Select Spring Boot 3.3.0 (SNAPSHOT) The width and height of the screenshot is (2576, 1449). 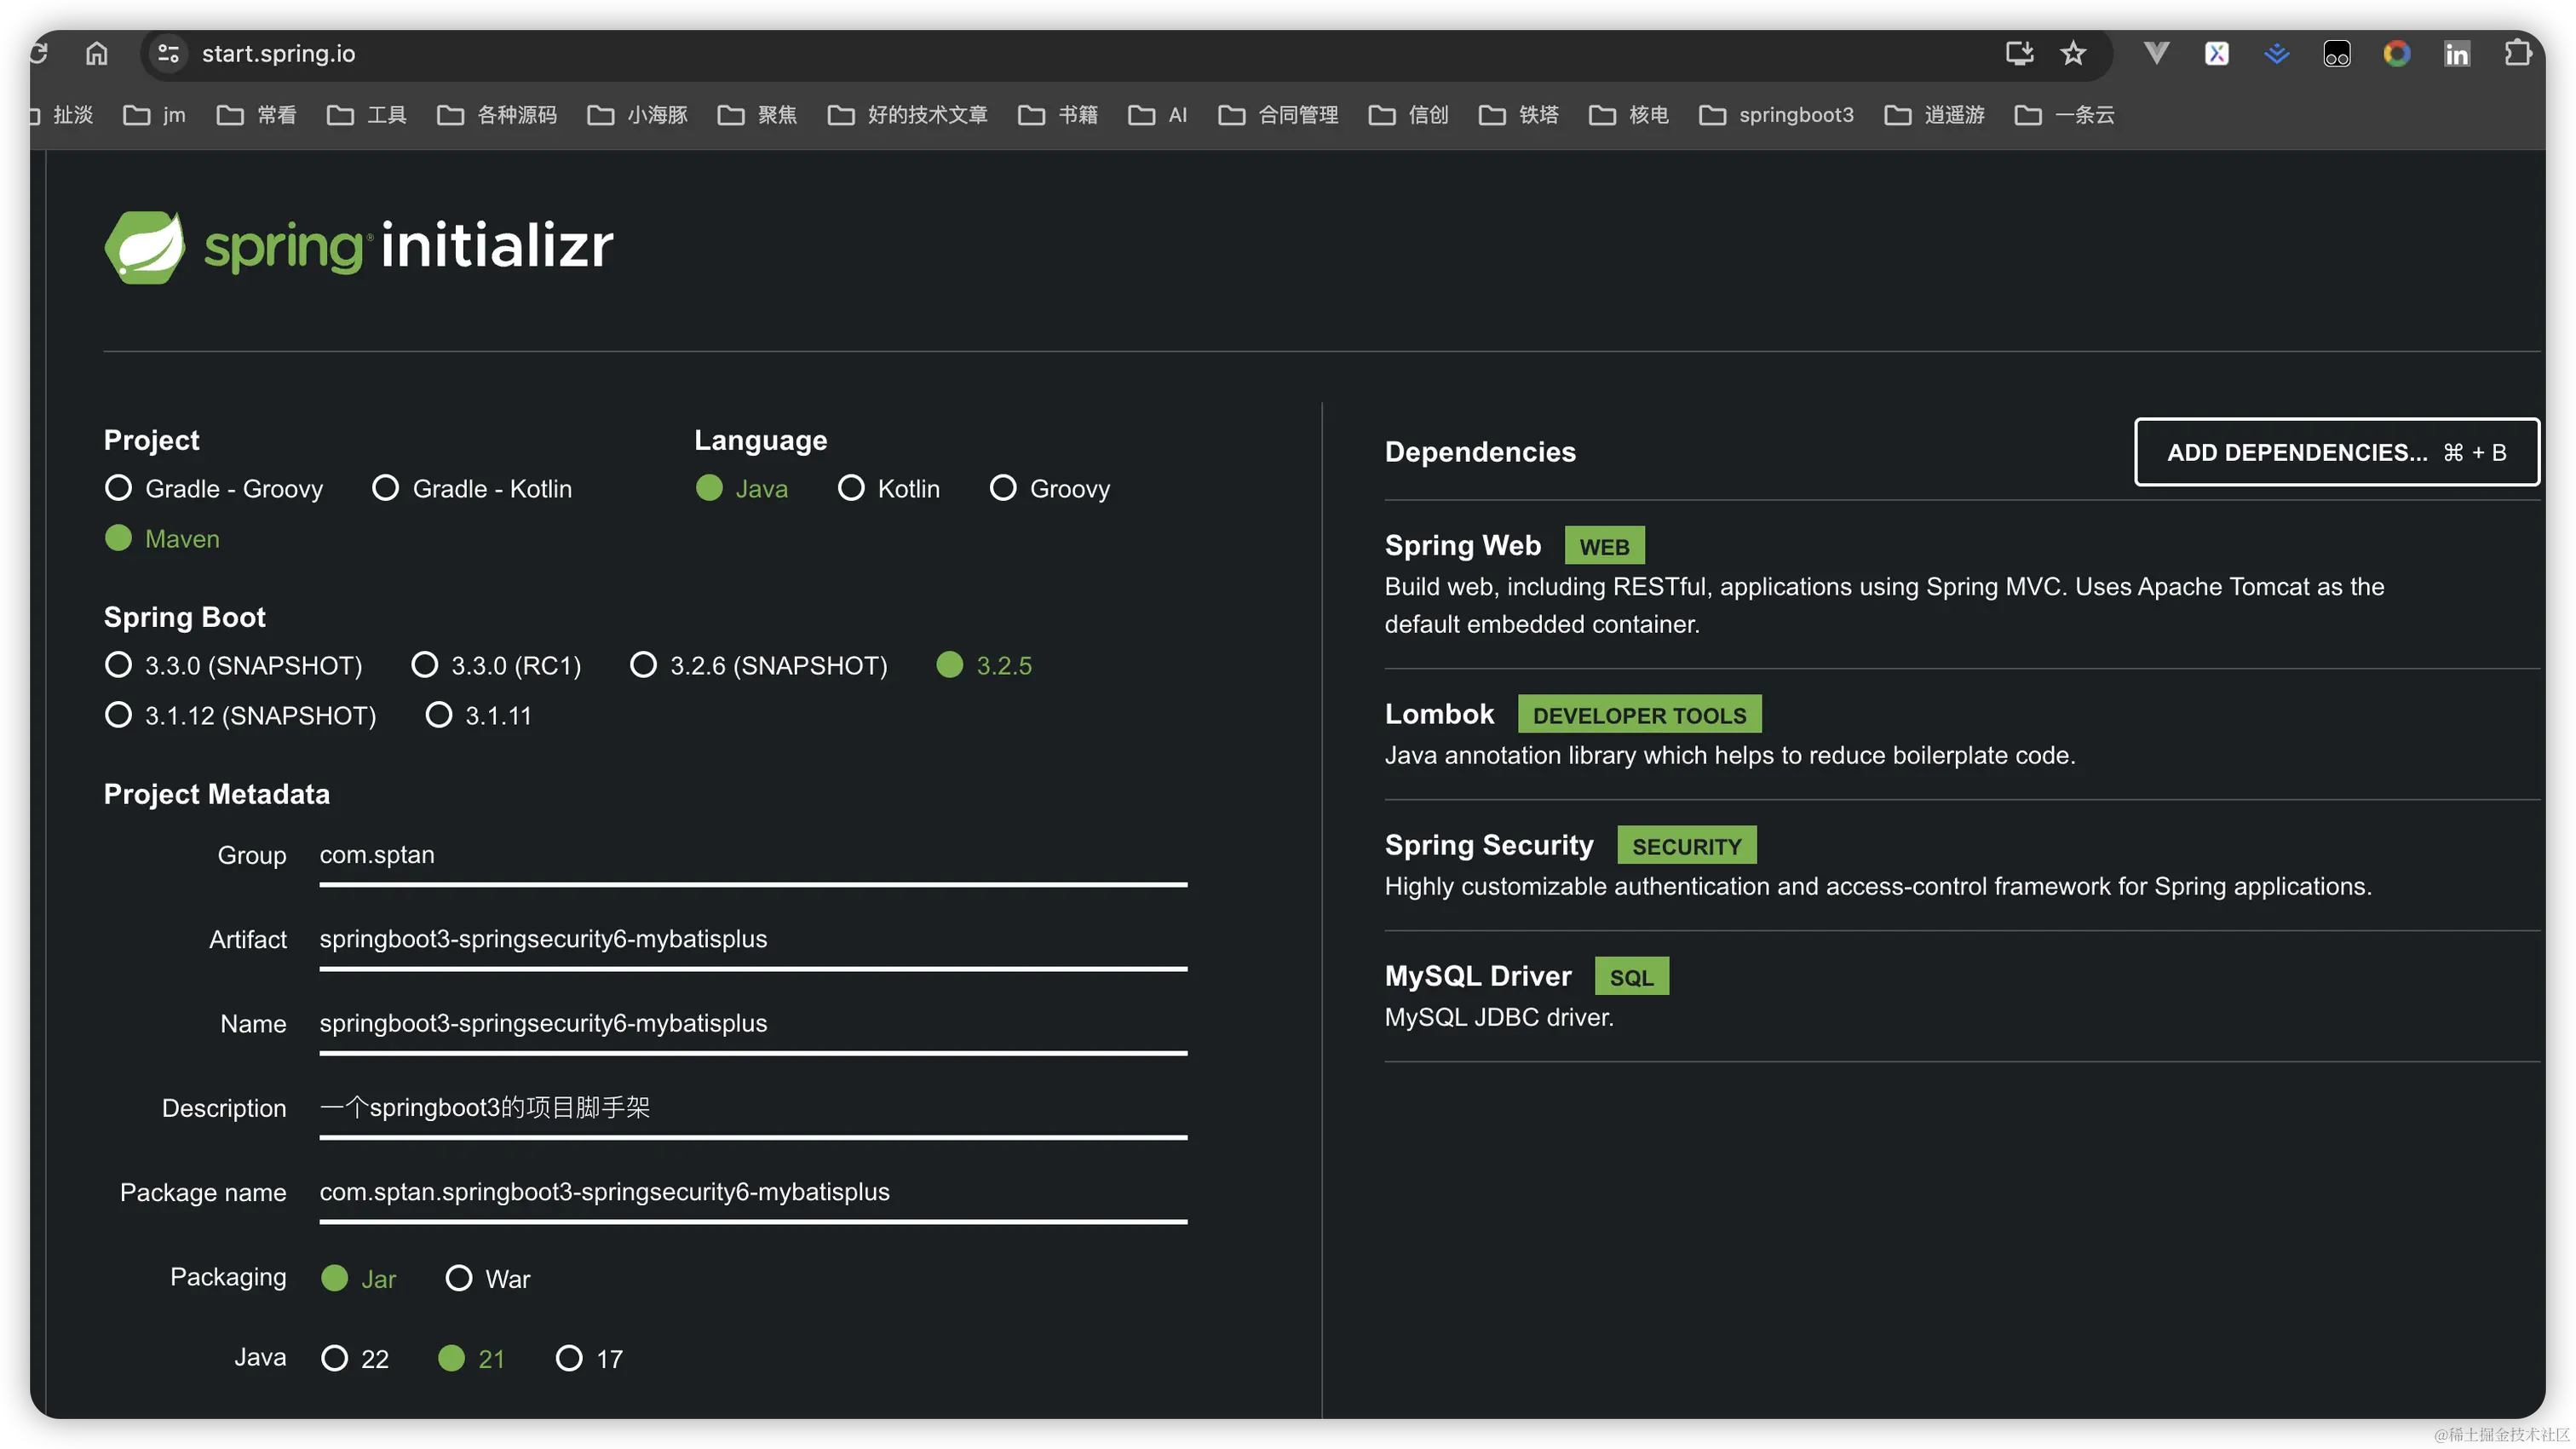point(234,665)
